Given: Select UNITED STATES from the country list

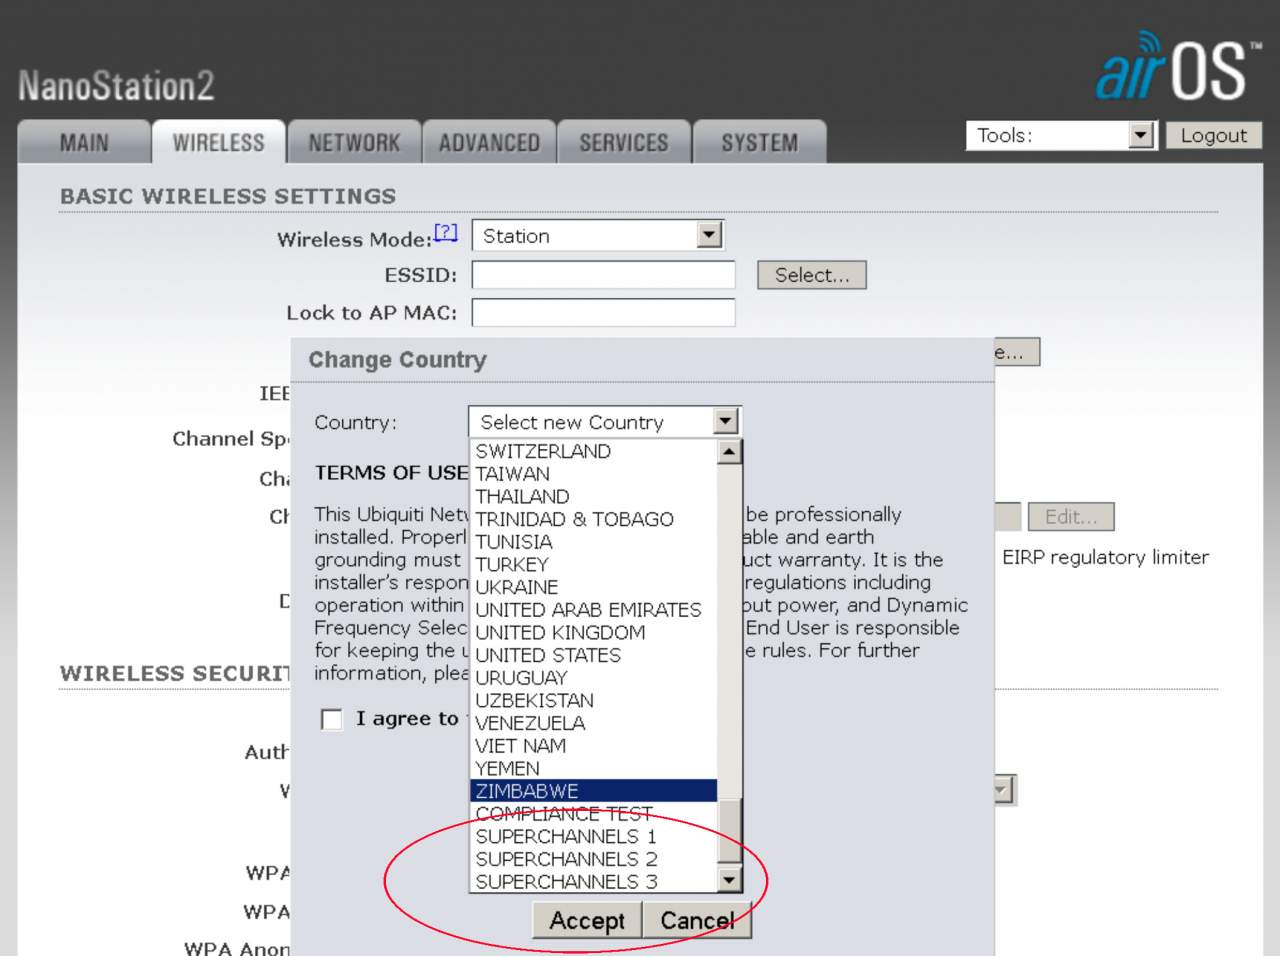Looking at the screenshot, I should pos(594,655).
